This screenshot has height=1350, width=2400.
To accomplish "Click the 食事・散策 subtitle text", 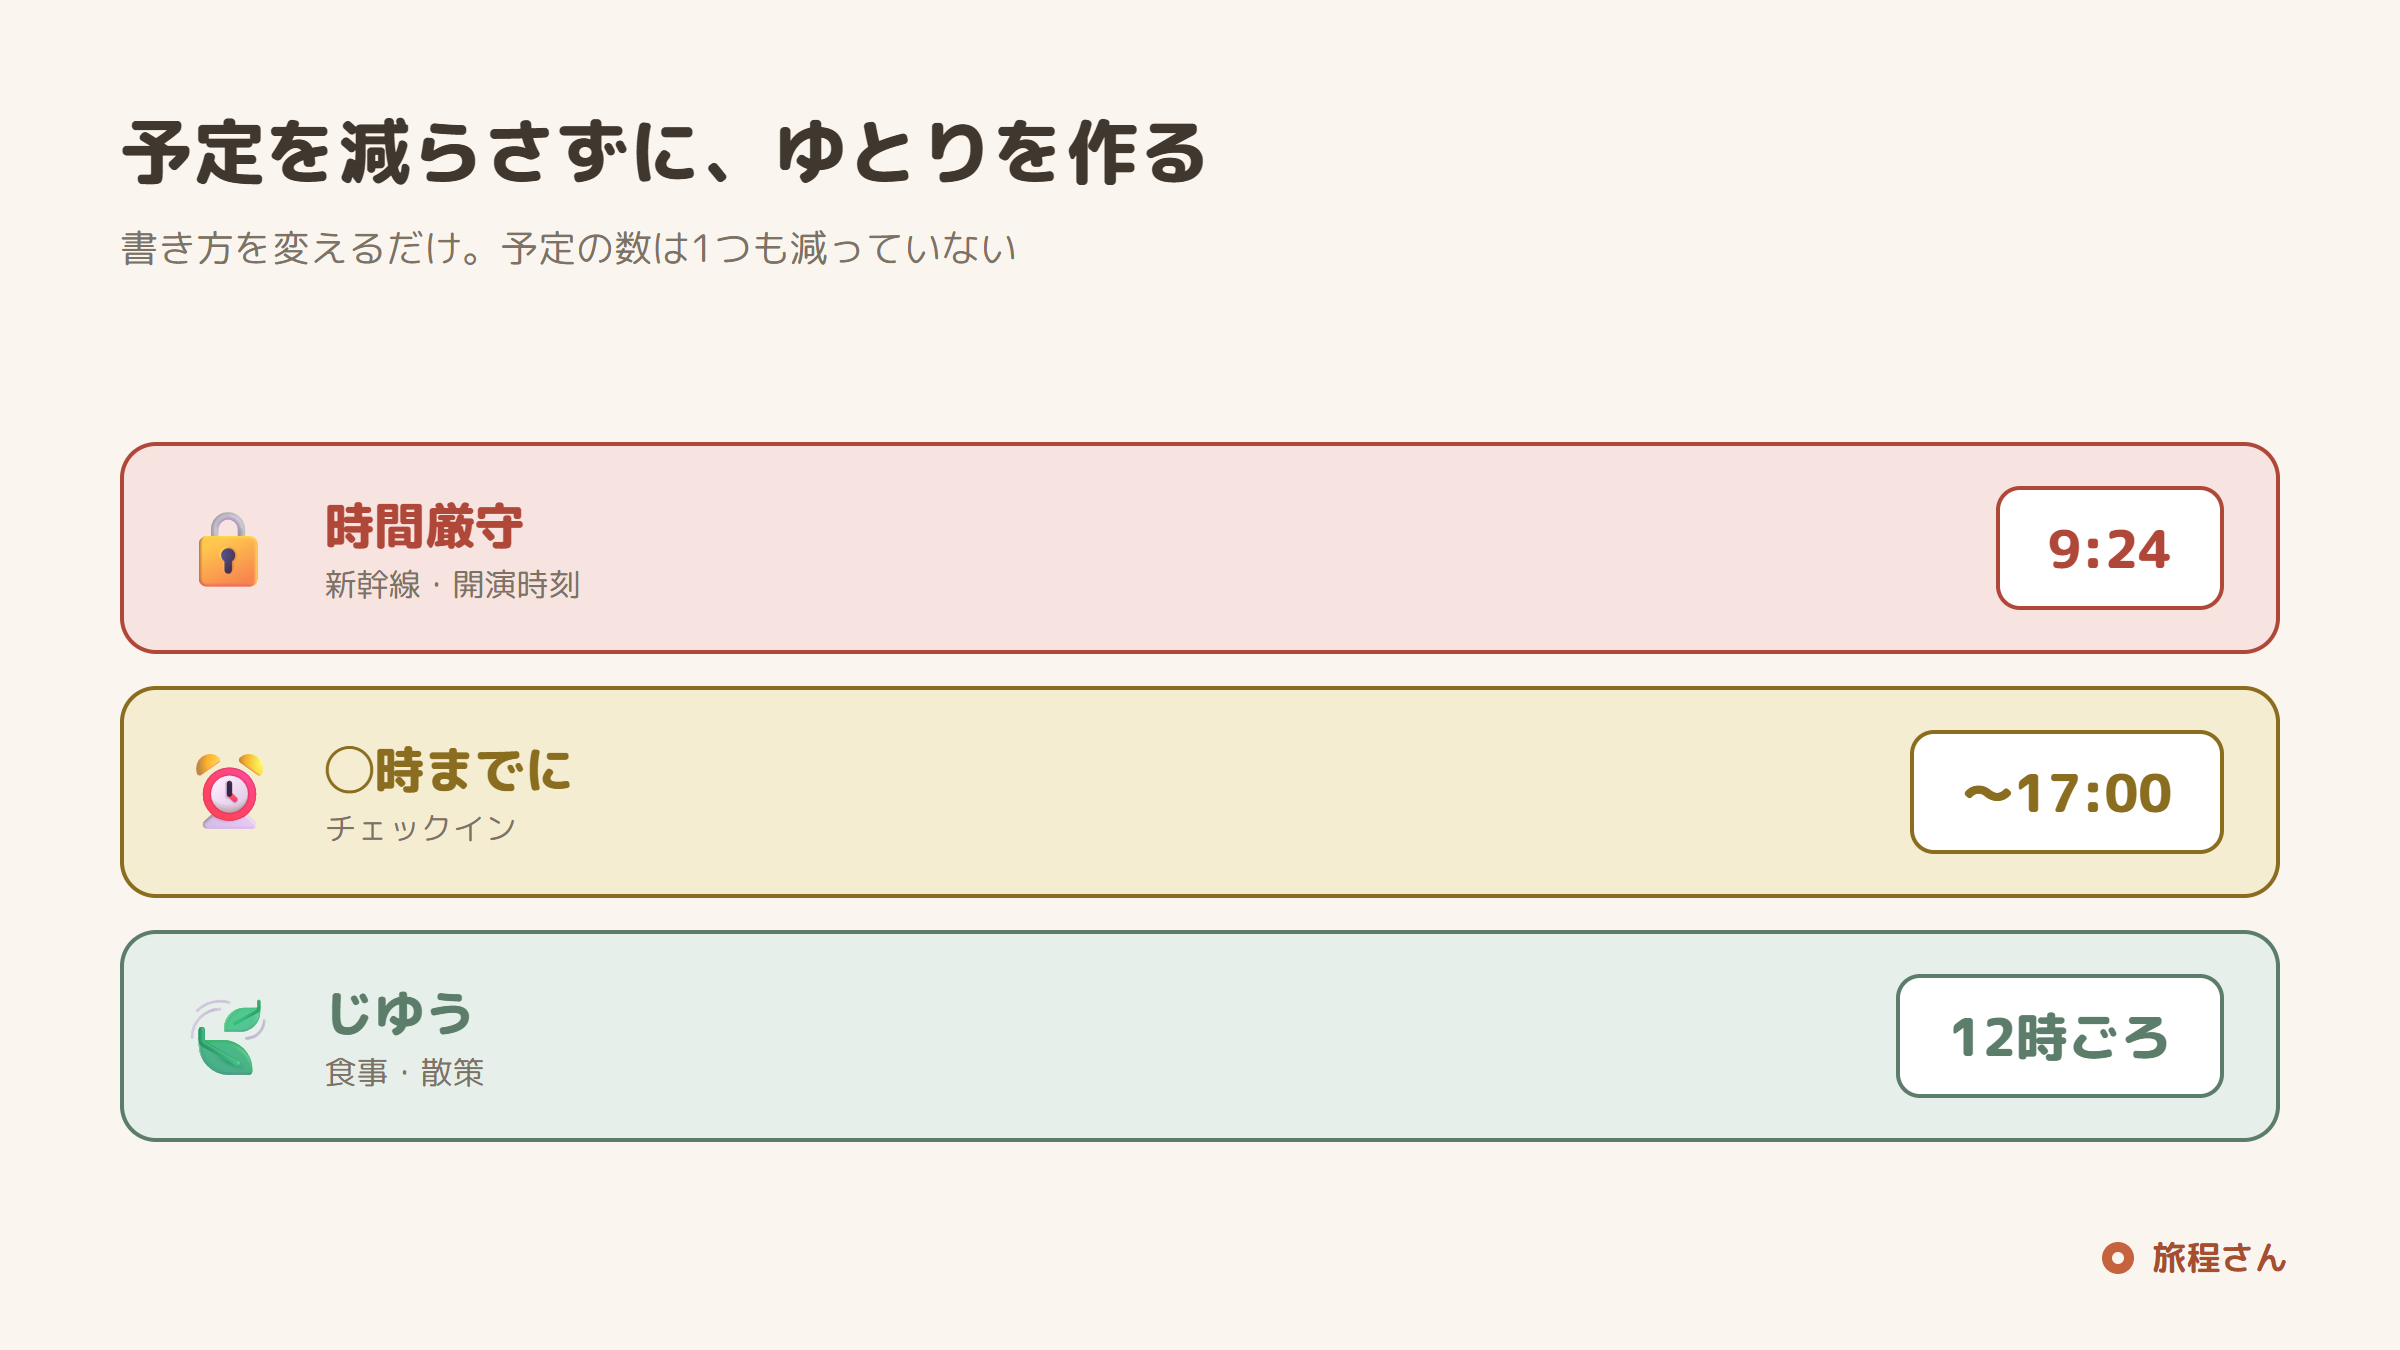I will tap(404, 1072).
